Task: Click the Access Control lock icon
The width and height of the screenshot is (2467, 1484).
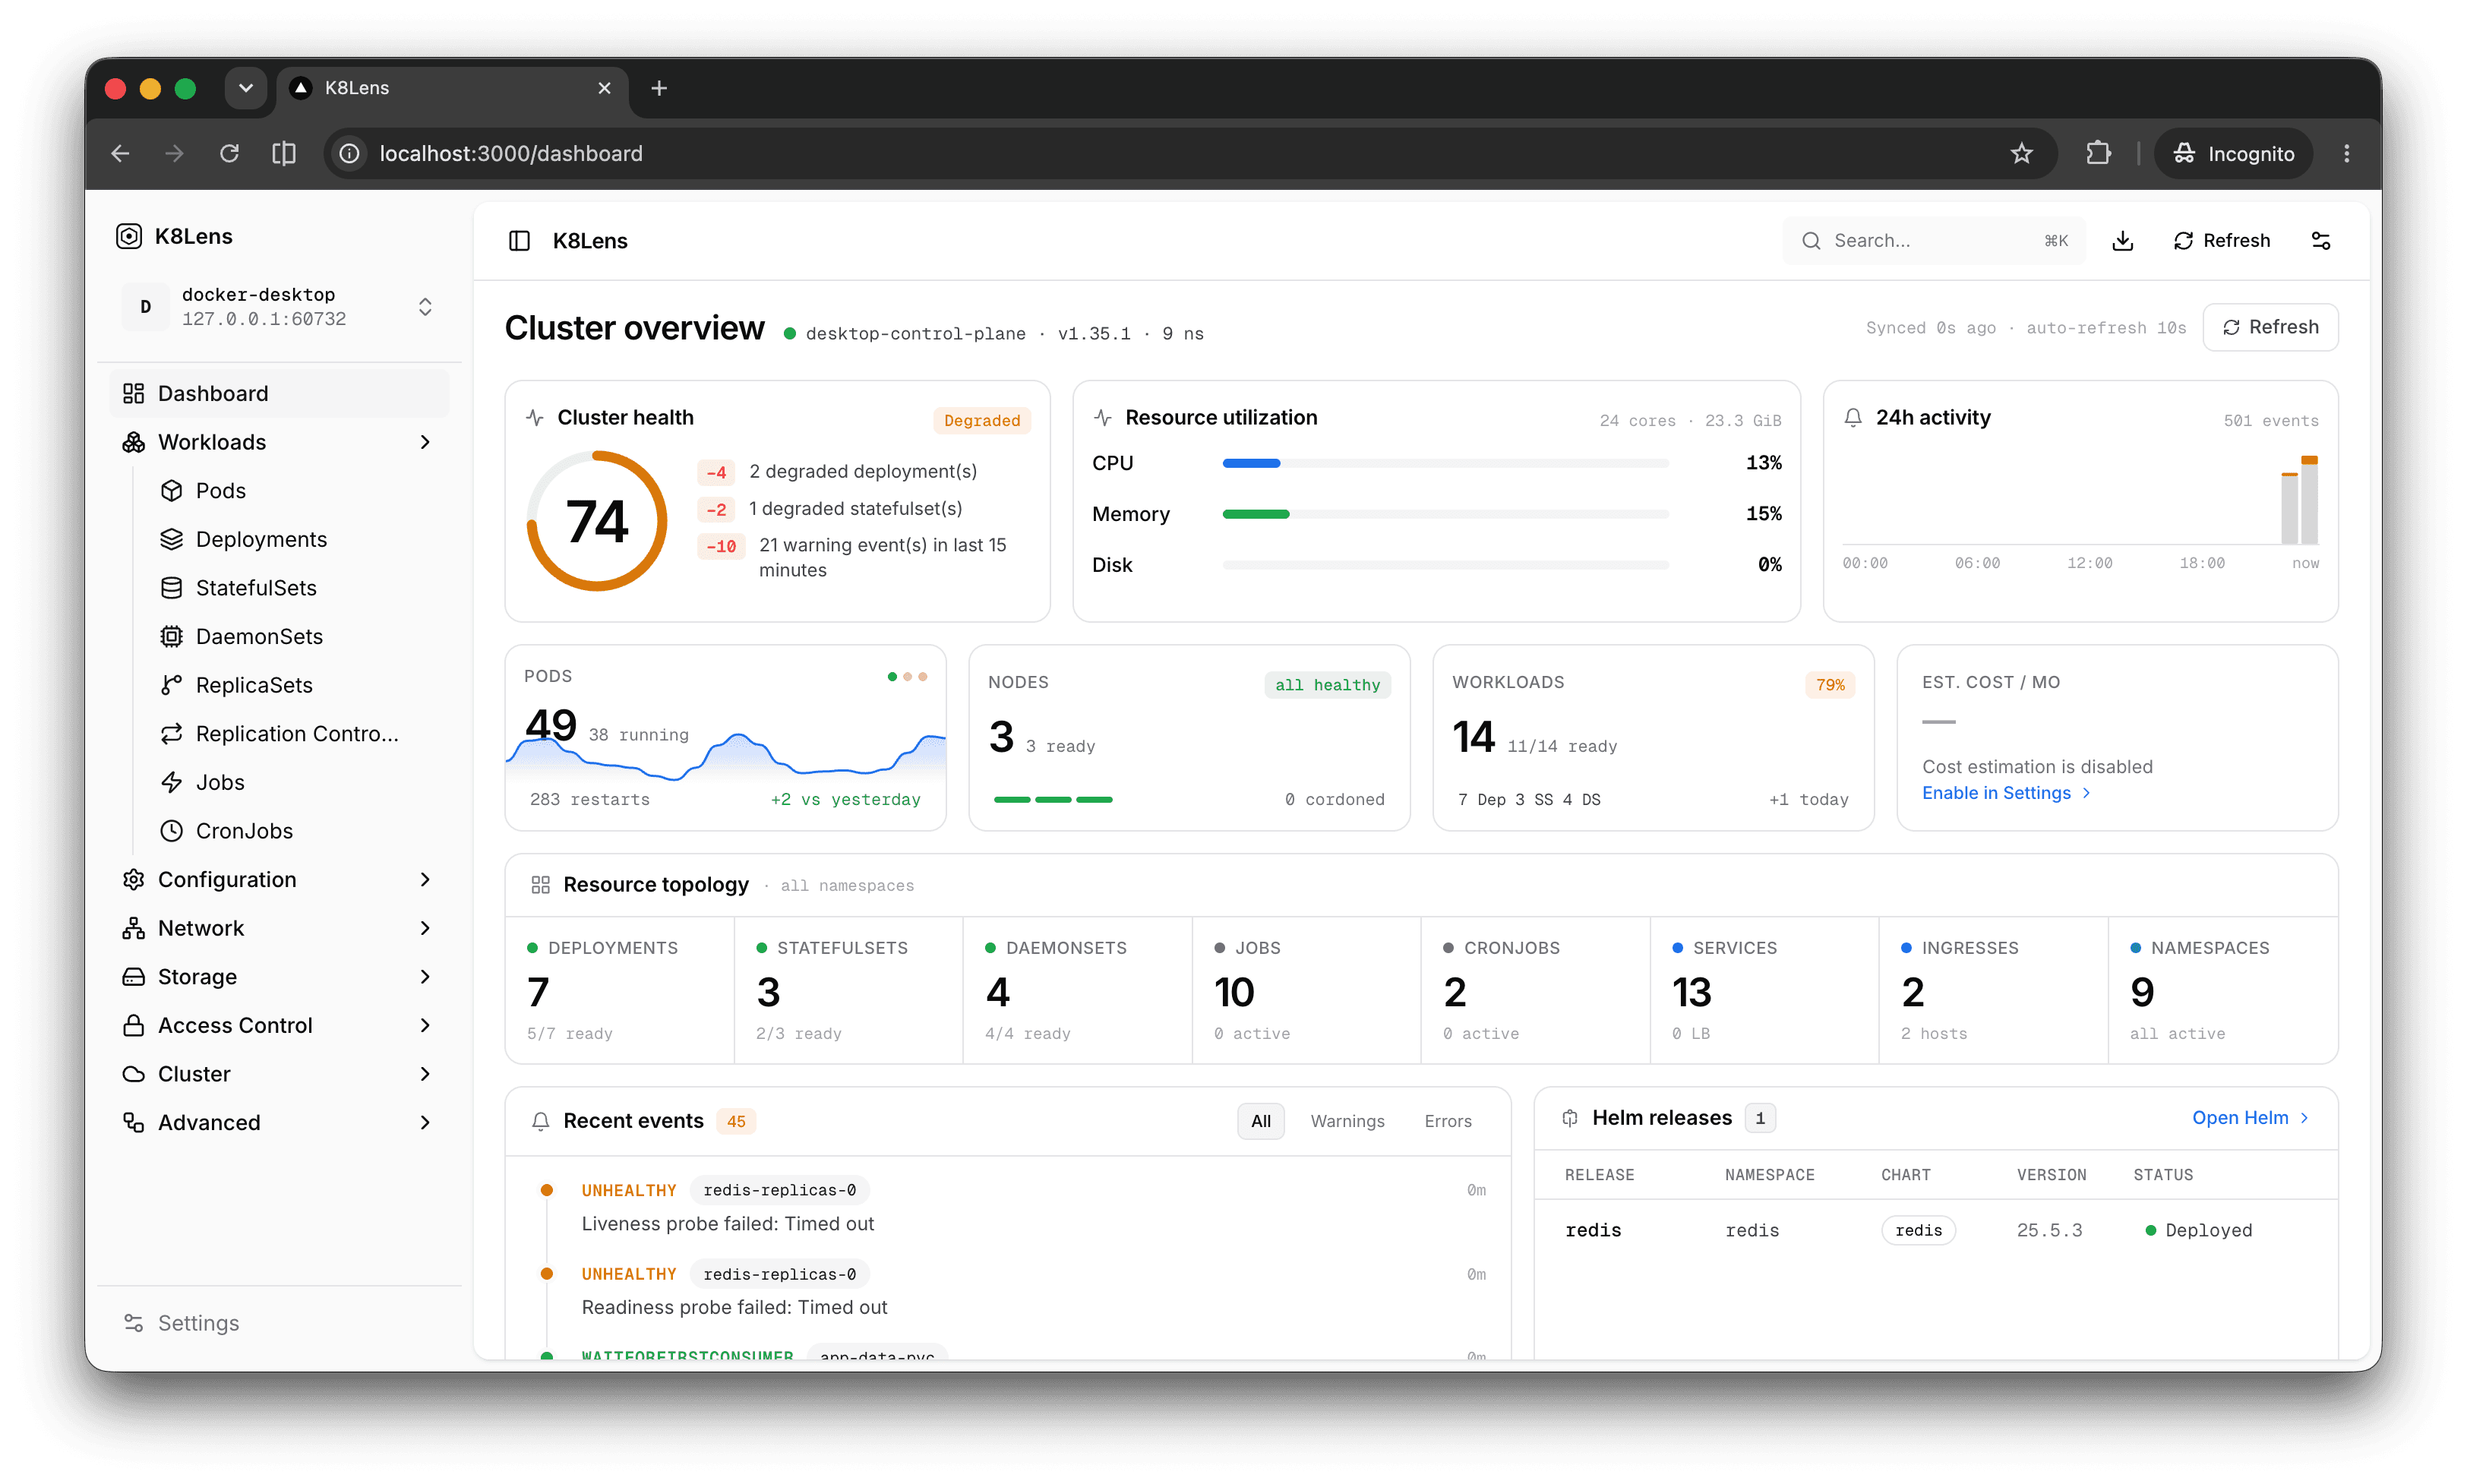Action: click(133, 1025)
